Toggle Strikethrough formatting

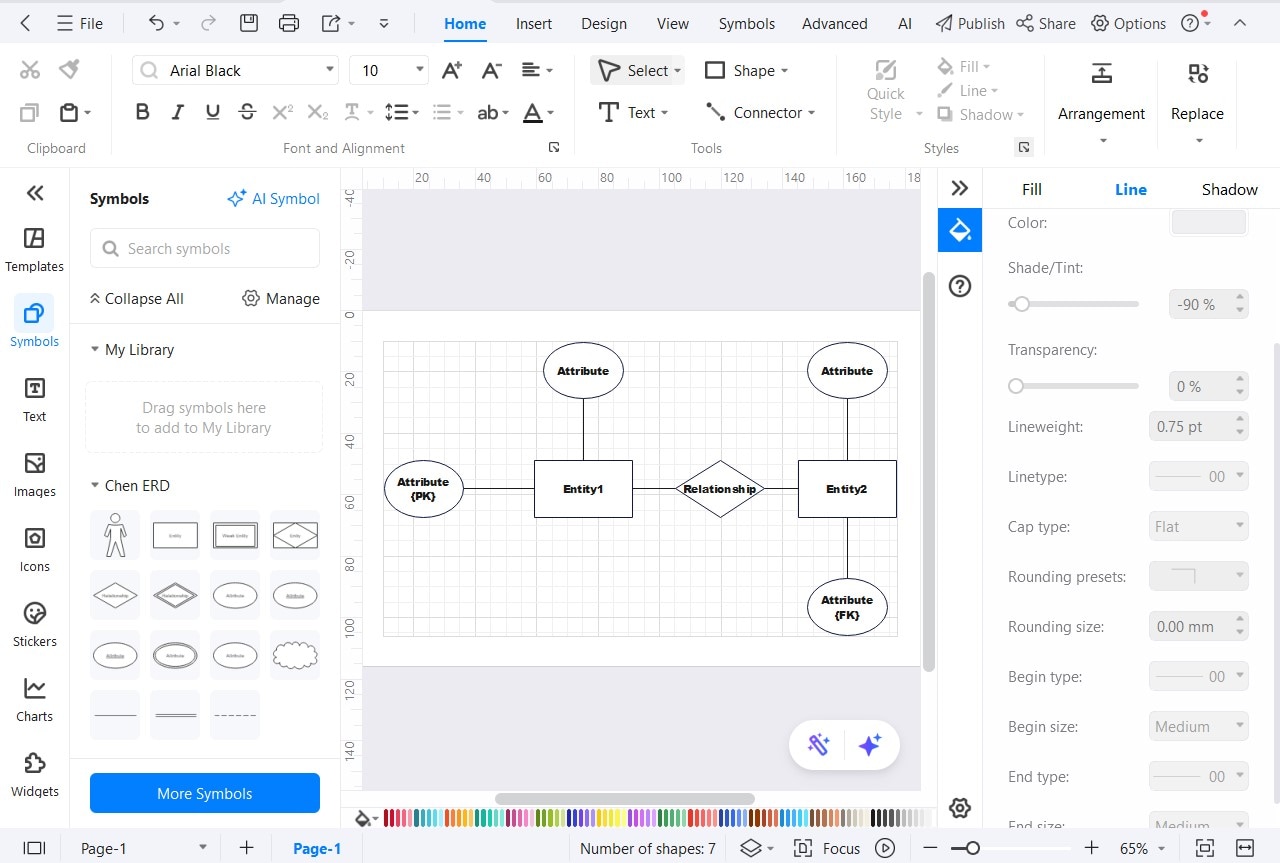click(x=247, y=113)
